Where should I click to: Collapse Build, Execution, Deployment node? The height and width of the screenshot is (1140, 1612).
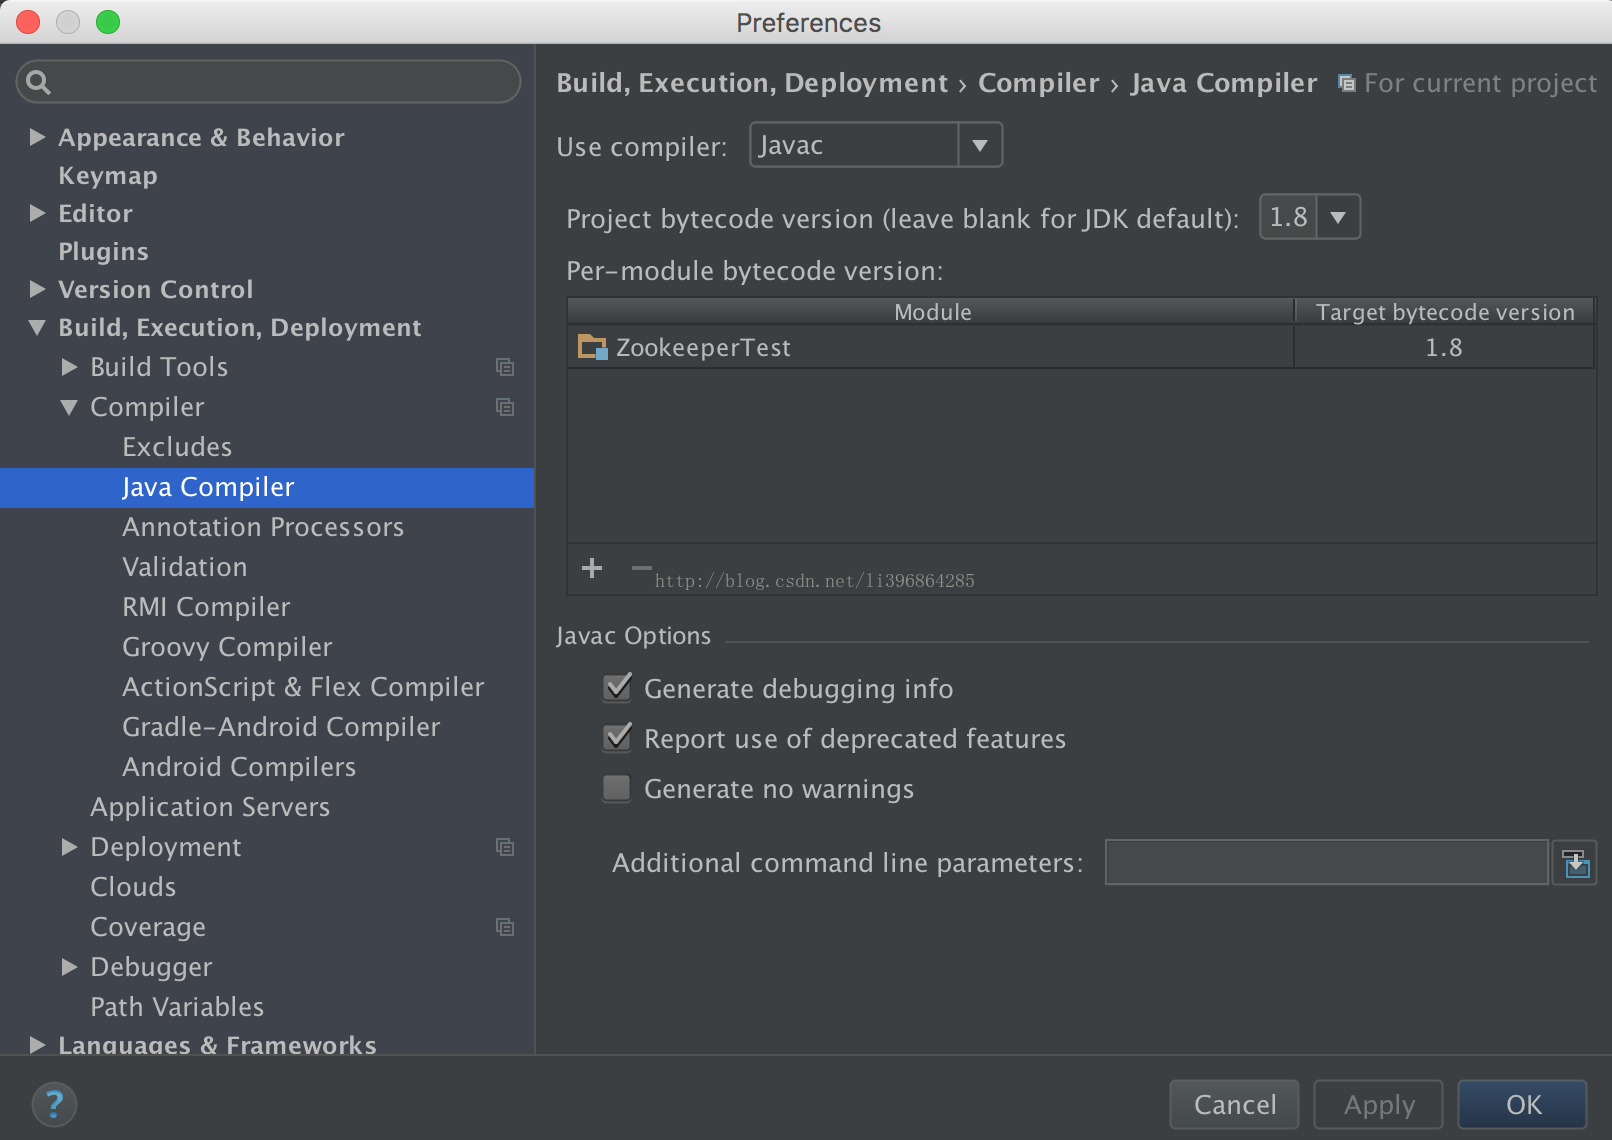point(37,327)
